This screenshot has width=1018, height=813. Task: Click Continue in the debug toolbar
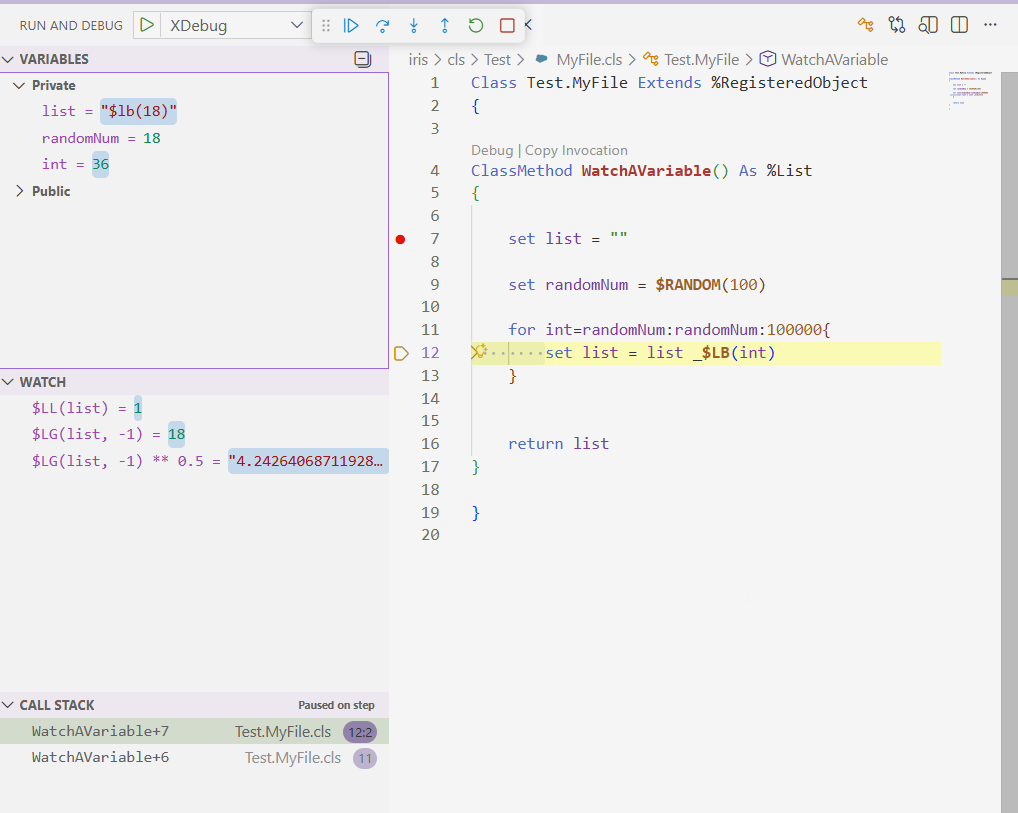coord(351,26)
